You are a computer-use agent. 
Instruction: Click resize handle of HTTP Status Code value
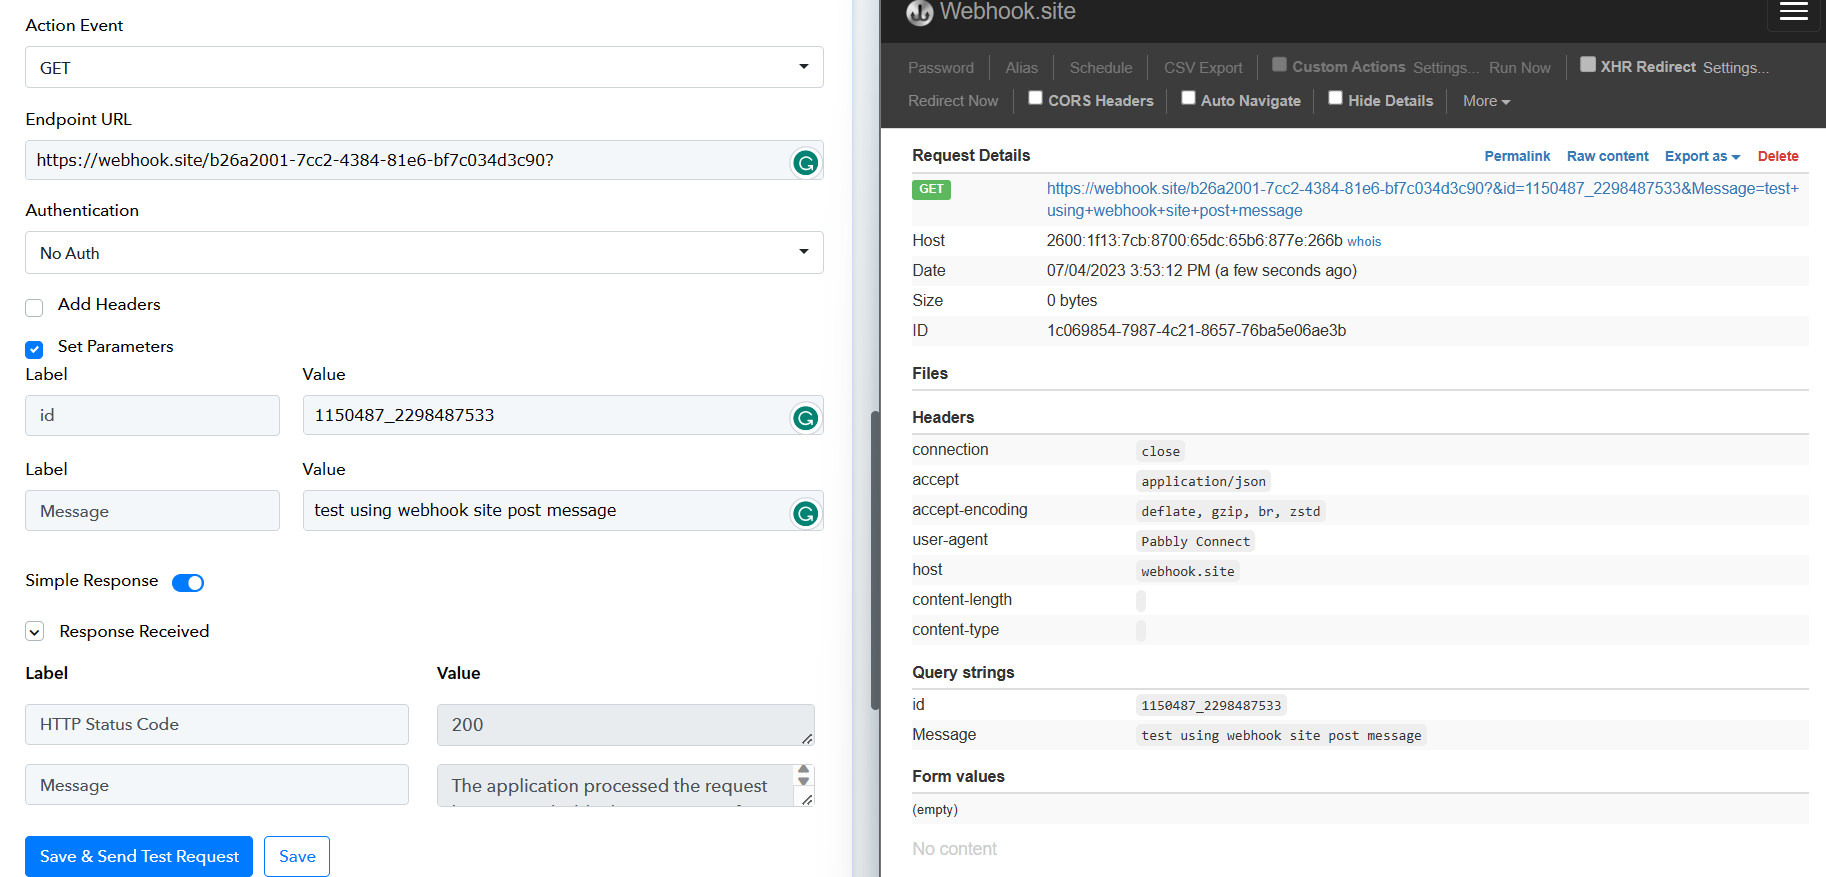[806, 738]
